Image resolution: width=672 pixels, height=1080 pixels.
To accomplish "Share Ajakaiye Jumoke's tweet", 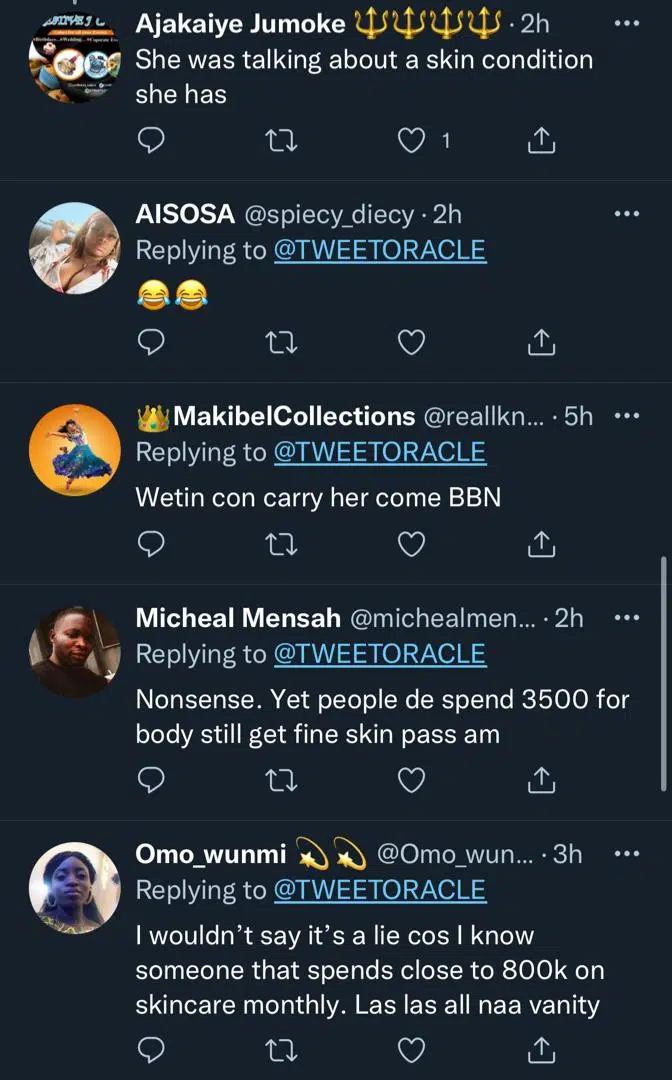I will [x=540, y=142].
